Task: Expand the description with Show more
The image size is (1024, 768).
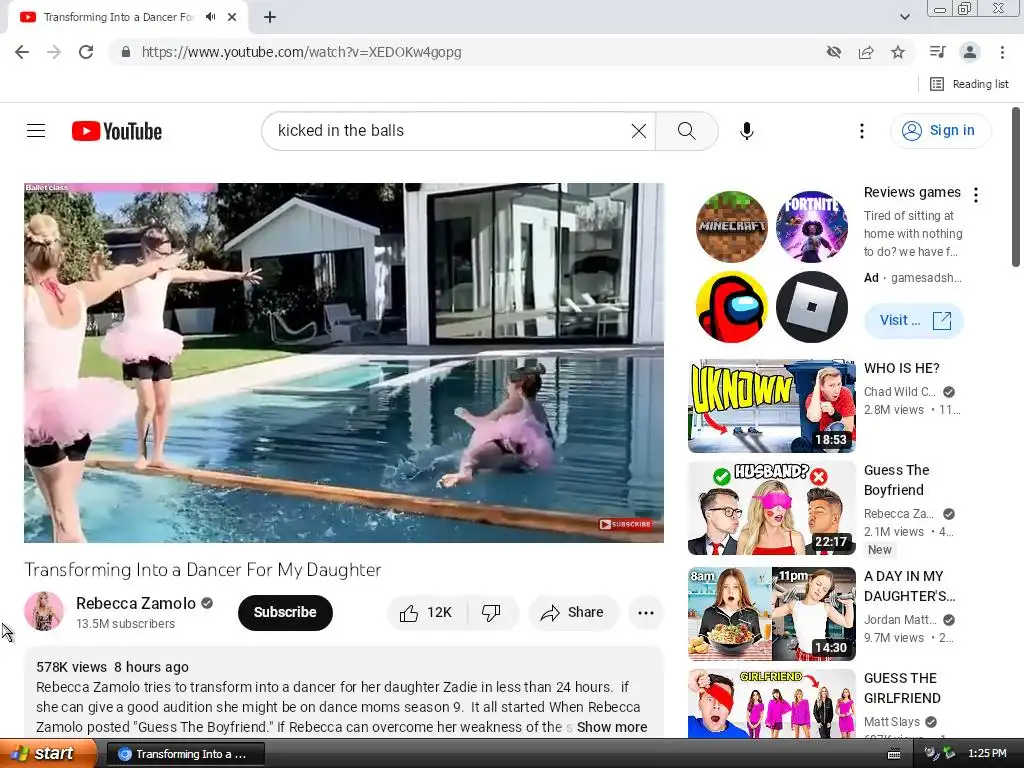Action: pyautogui.click(x=612, y=727)
